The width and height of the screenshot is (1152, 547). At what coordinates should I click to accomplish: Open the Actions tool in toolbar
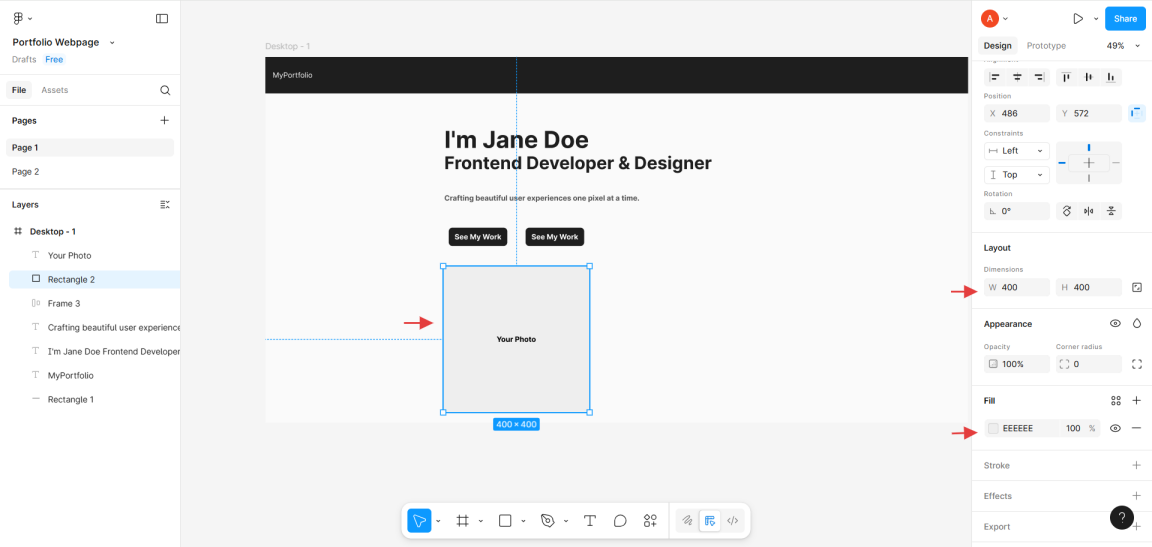tap(650, 520)
